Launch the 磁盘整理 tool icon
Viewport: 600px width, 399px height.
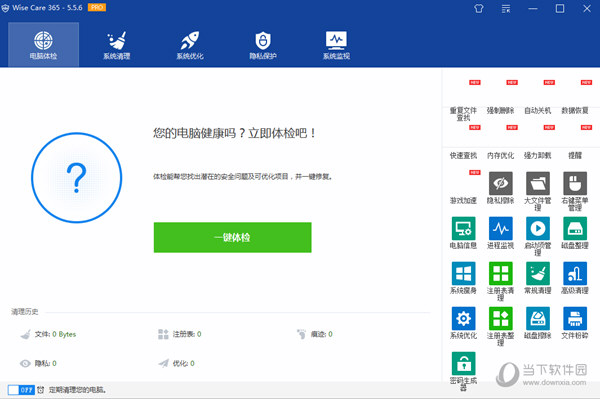(x=575, y=229)
